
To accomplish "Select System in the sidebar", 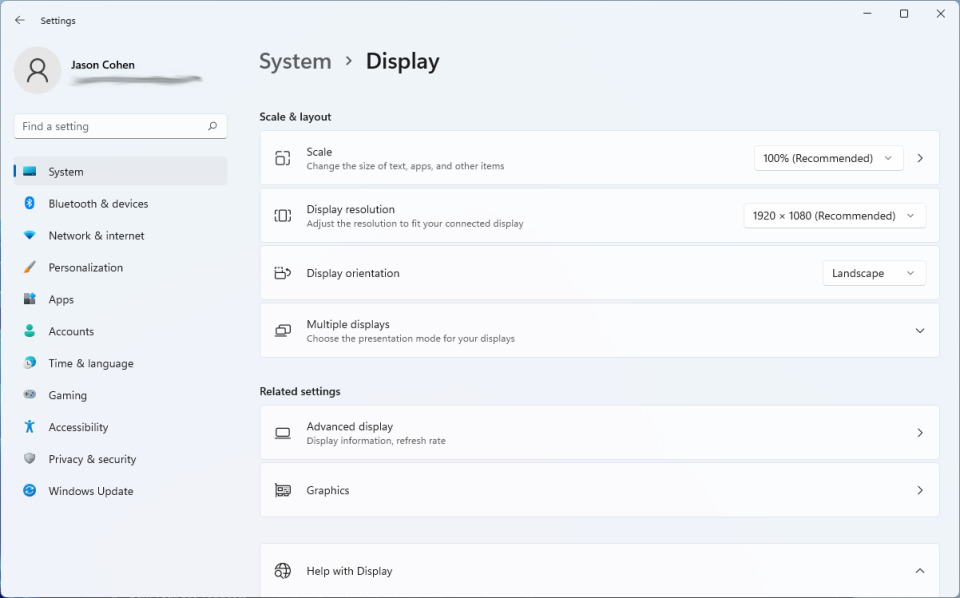I will click(x=66, y=172).
